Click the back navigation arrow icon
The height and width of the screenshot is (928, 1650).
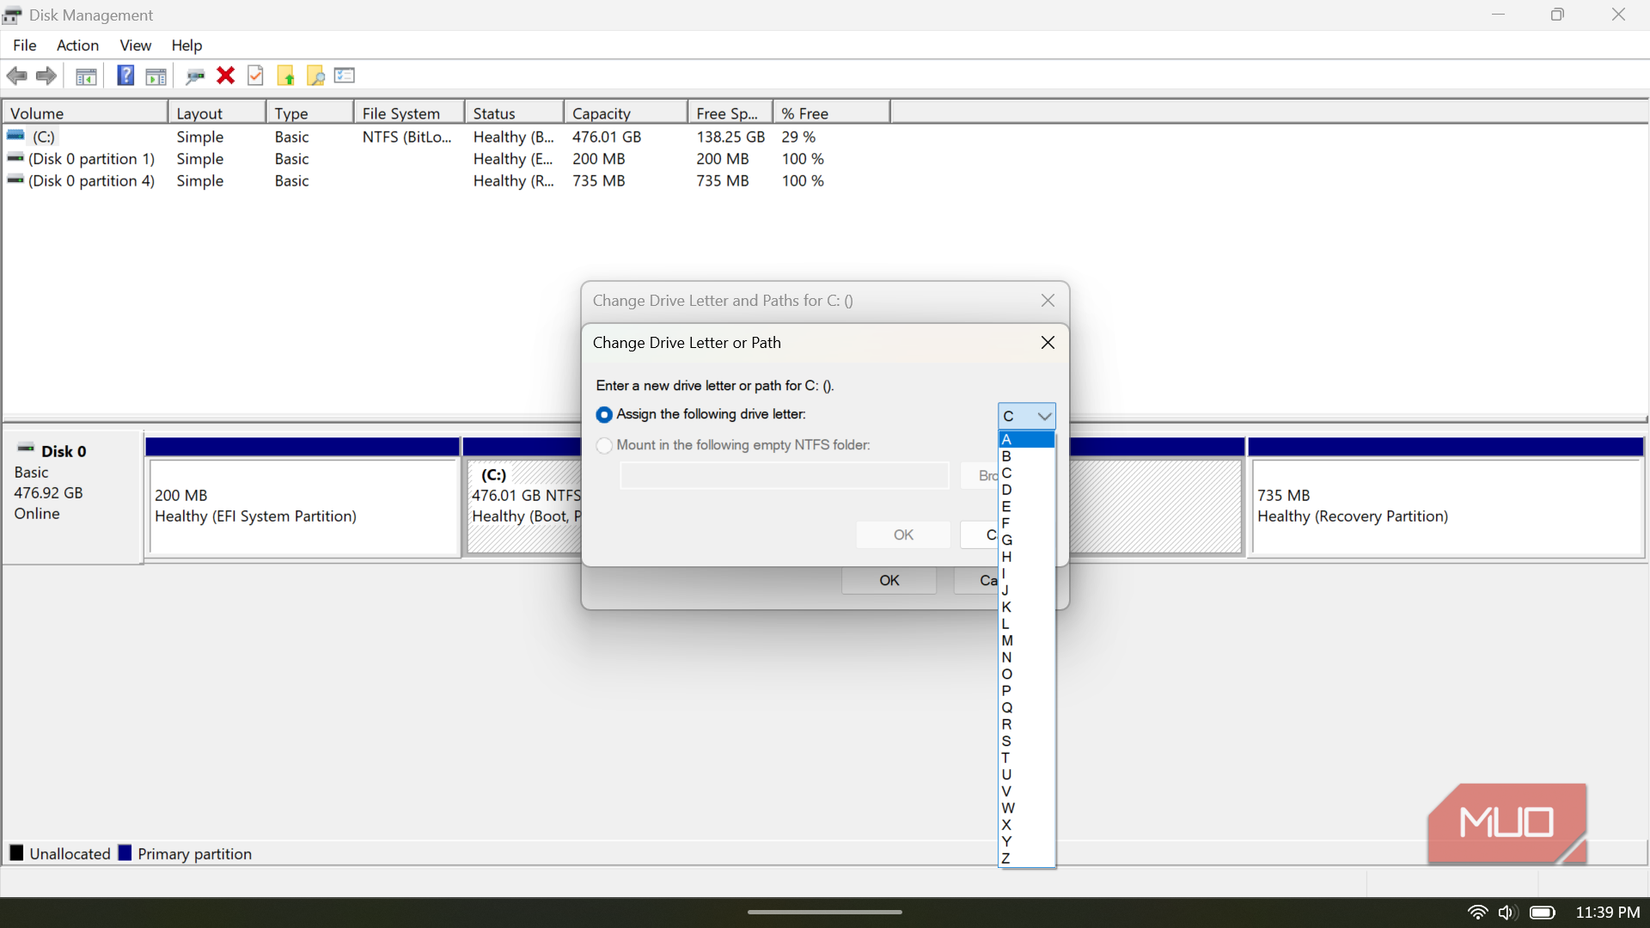(16, 75)
